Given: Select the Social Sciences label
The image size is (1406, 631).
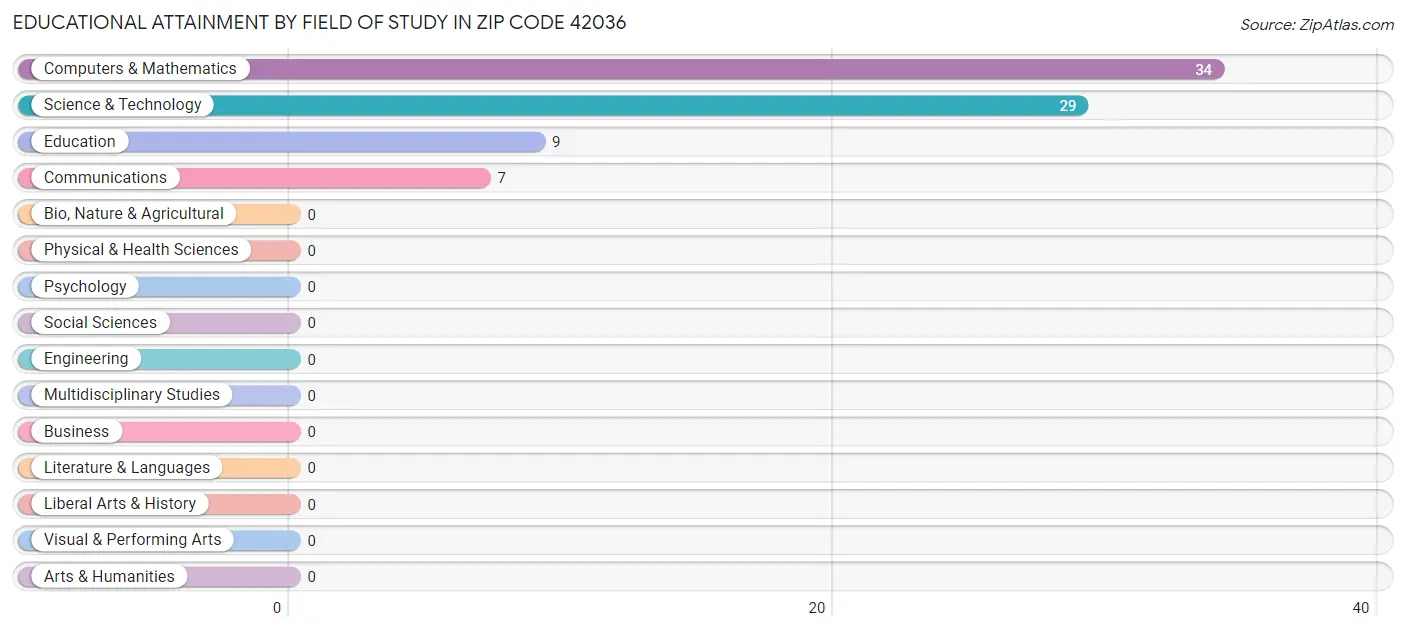Looking at the screenshot, I should click(100, 323).
